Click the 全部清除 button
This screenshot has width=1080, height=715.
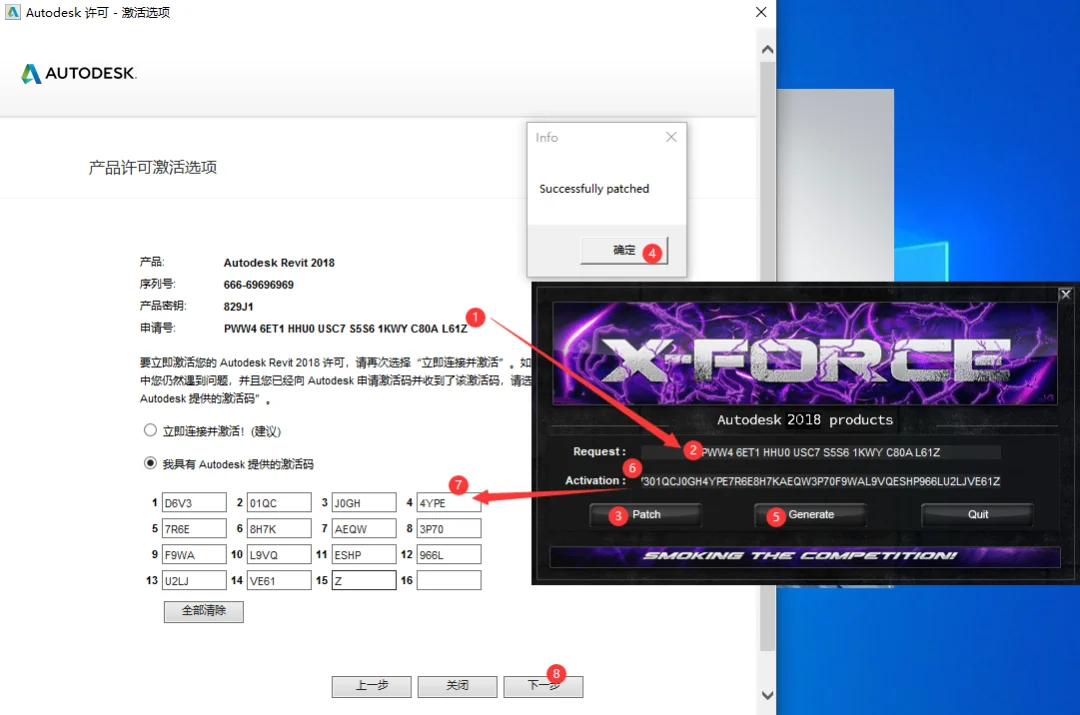(204, 611)
